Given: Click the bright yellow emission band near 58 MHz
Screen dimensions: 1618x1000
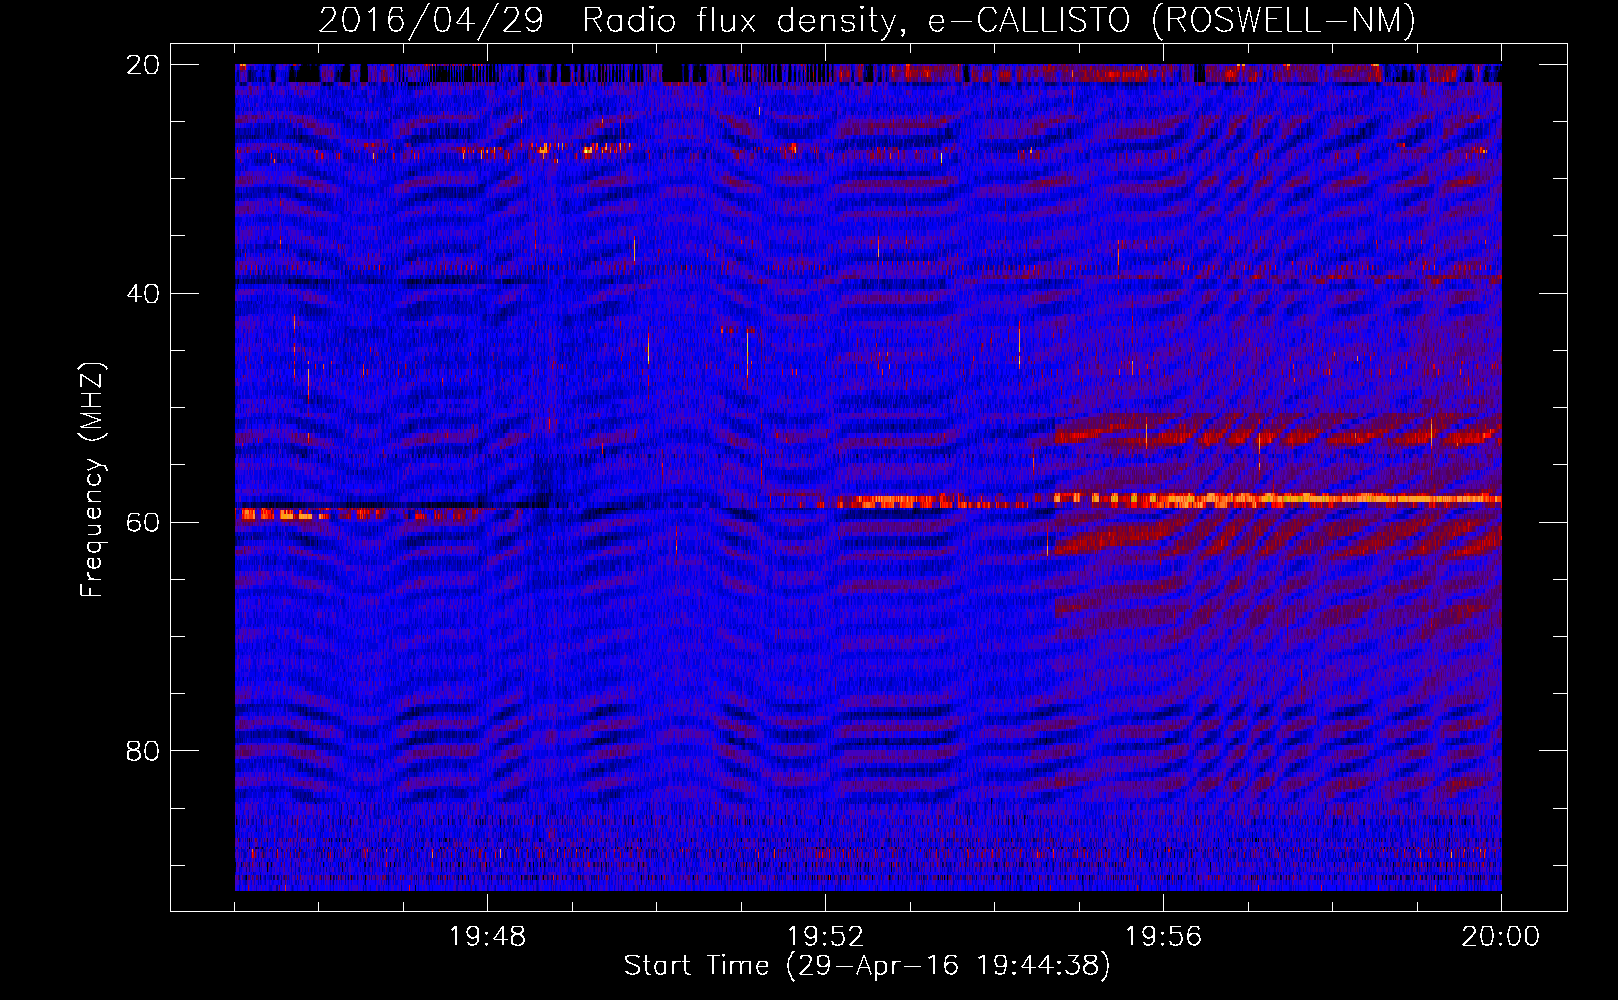Looking at the screenshot, I should coord(1278,498).
